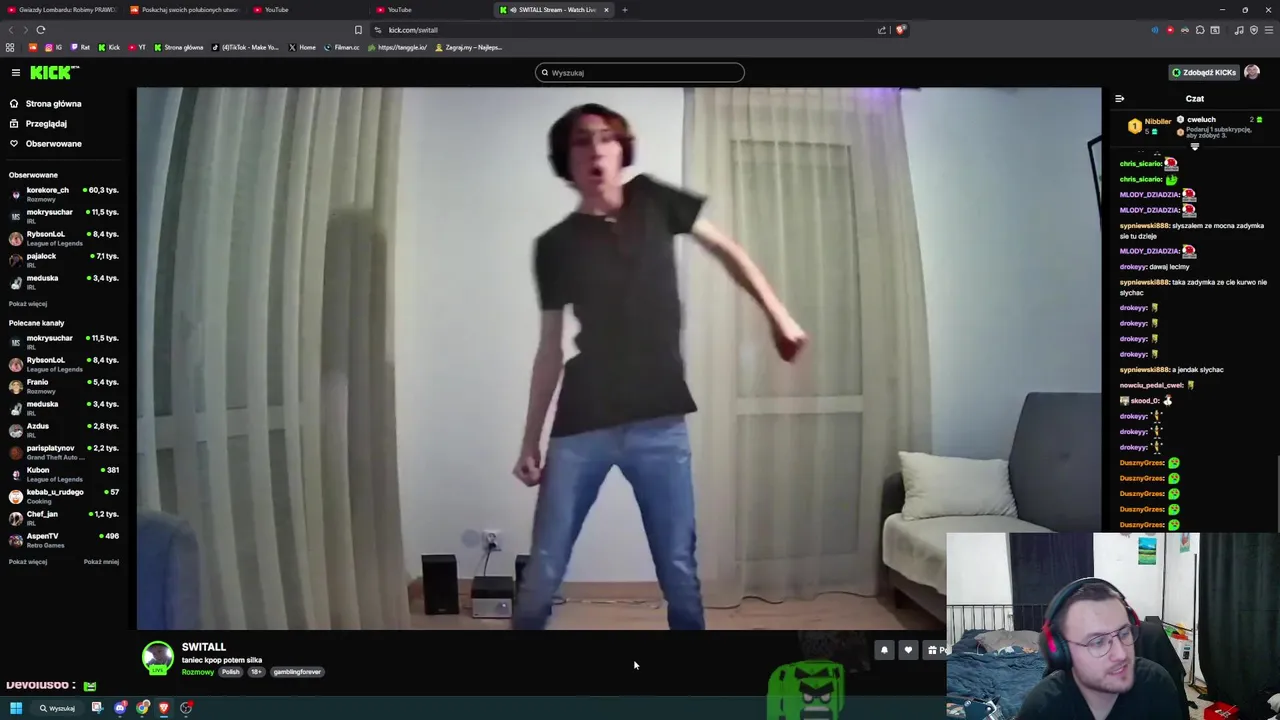The width and height of the screenshot is (1280, 720).
Task: Open recommended channel Azdus
Action: [x=64, y=429]
